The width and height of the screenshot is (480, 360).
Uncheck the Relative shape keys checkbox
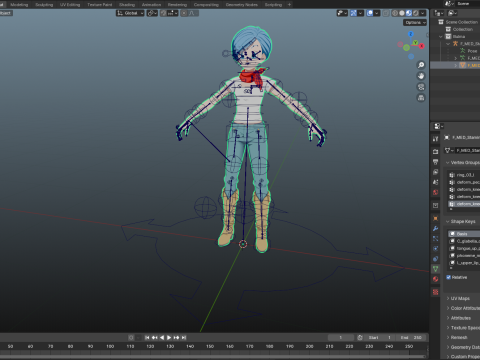pos(449,277)
